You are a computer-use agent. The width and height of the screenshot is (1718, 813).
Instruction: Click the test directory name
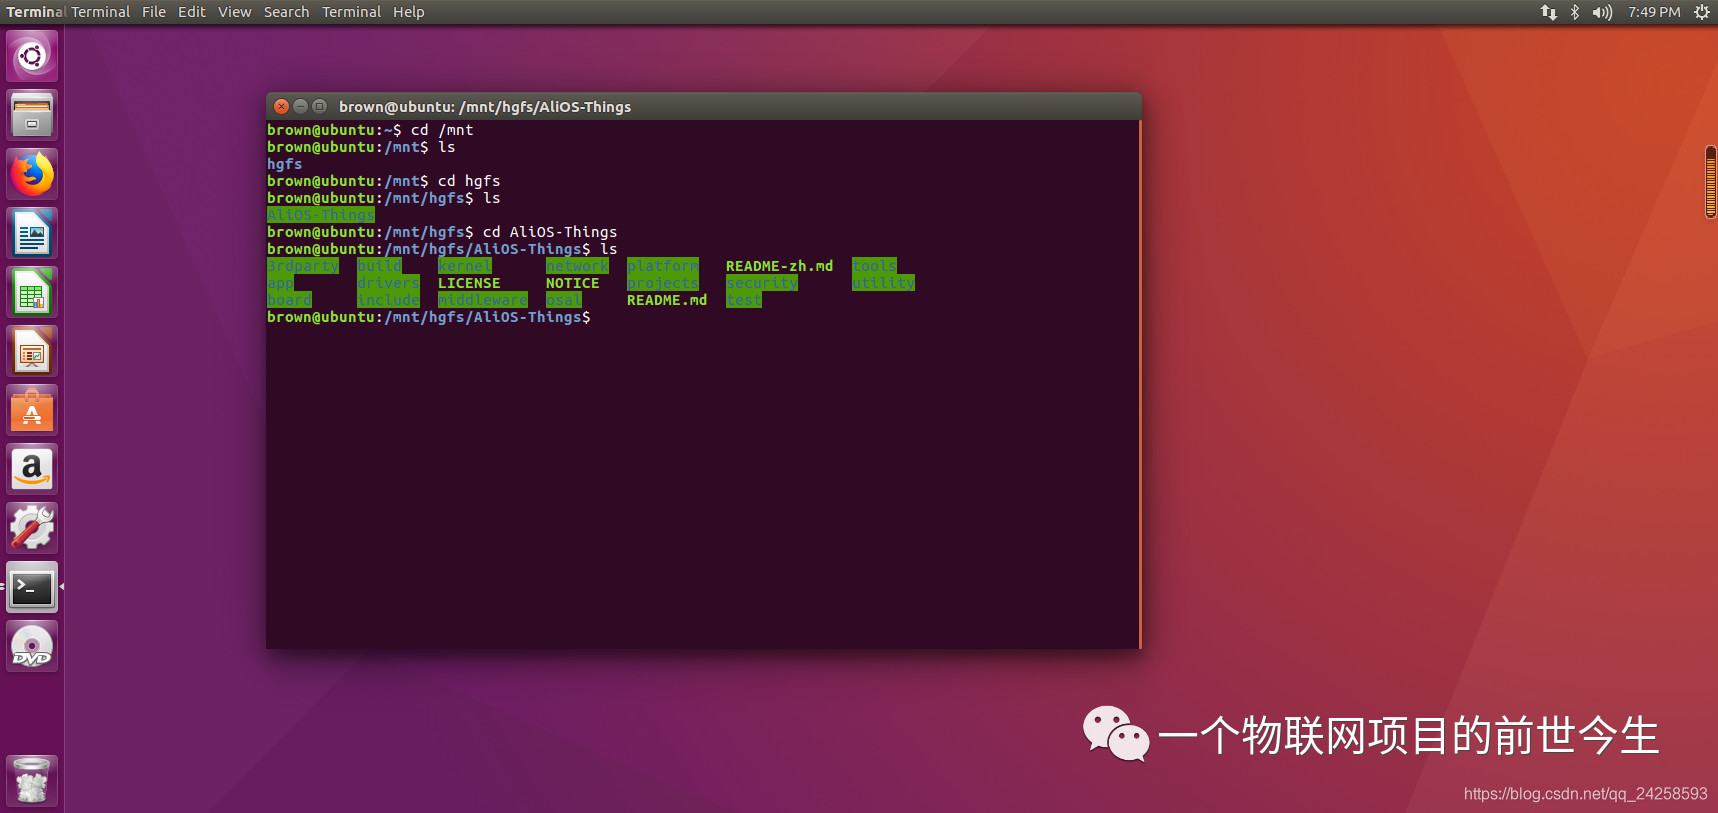(x=744, y=300)
